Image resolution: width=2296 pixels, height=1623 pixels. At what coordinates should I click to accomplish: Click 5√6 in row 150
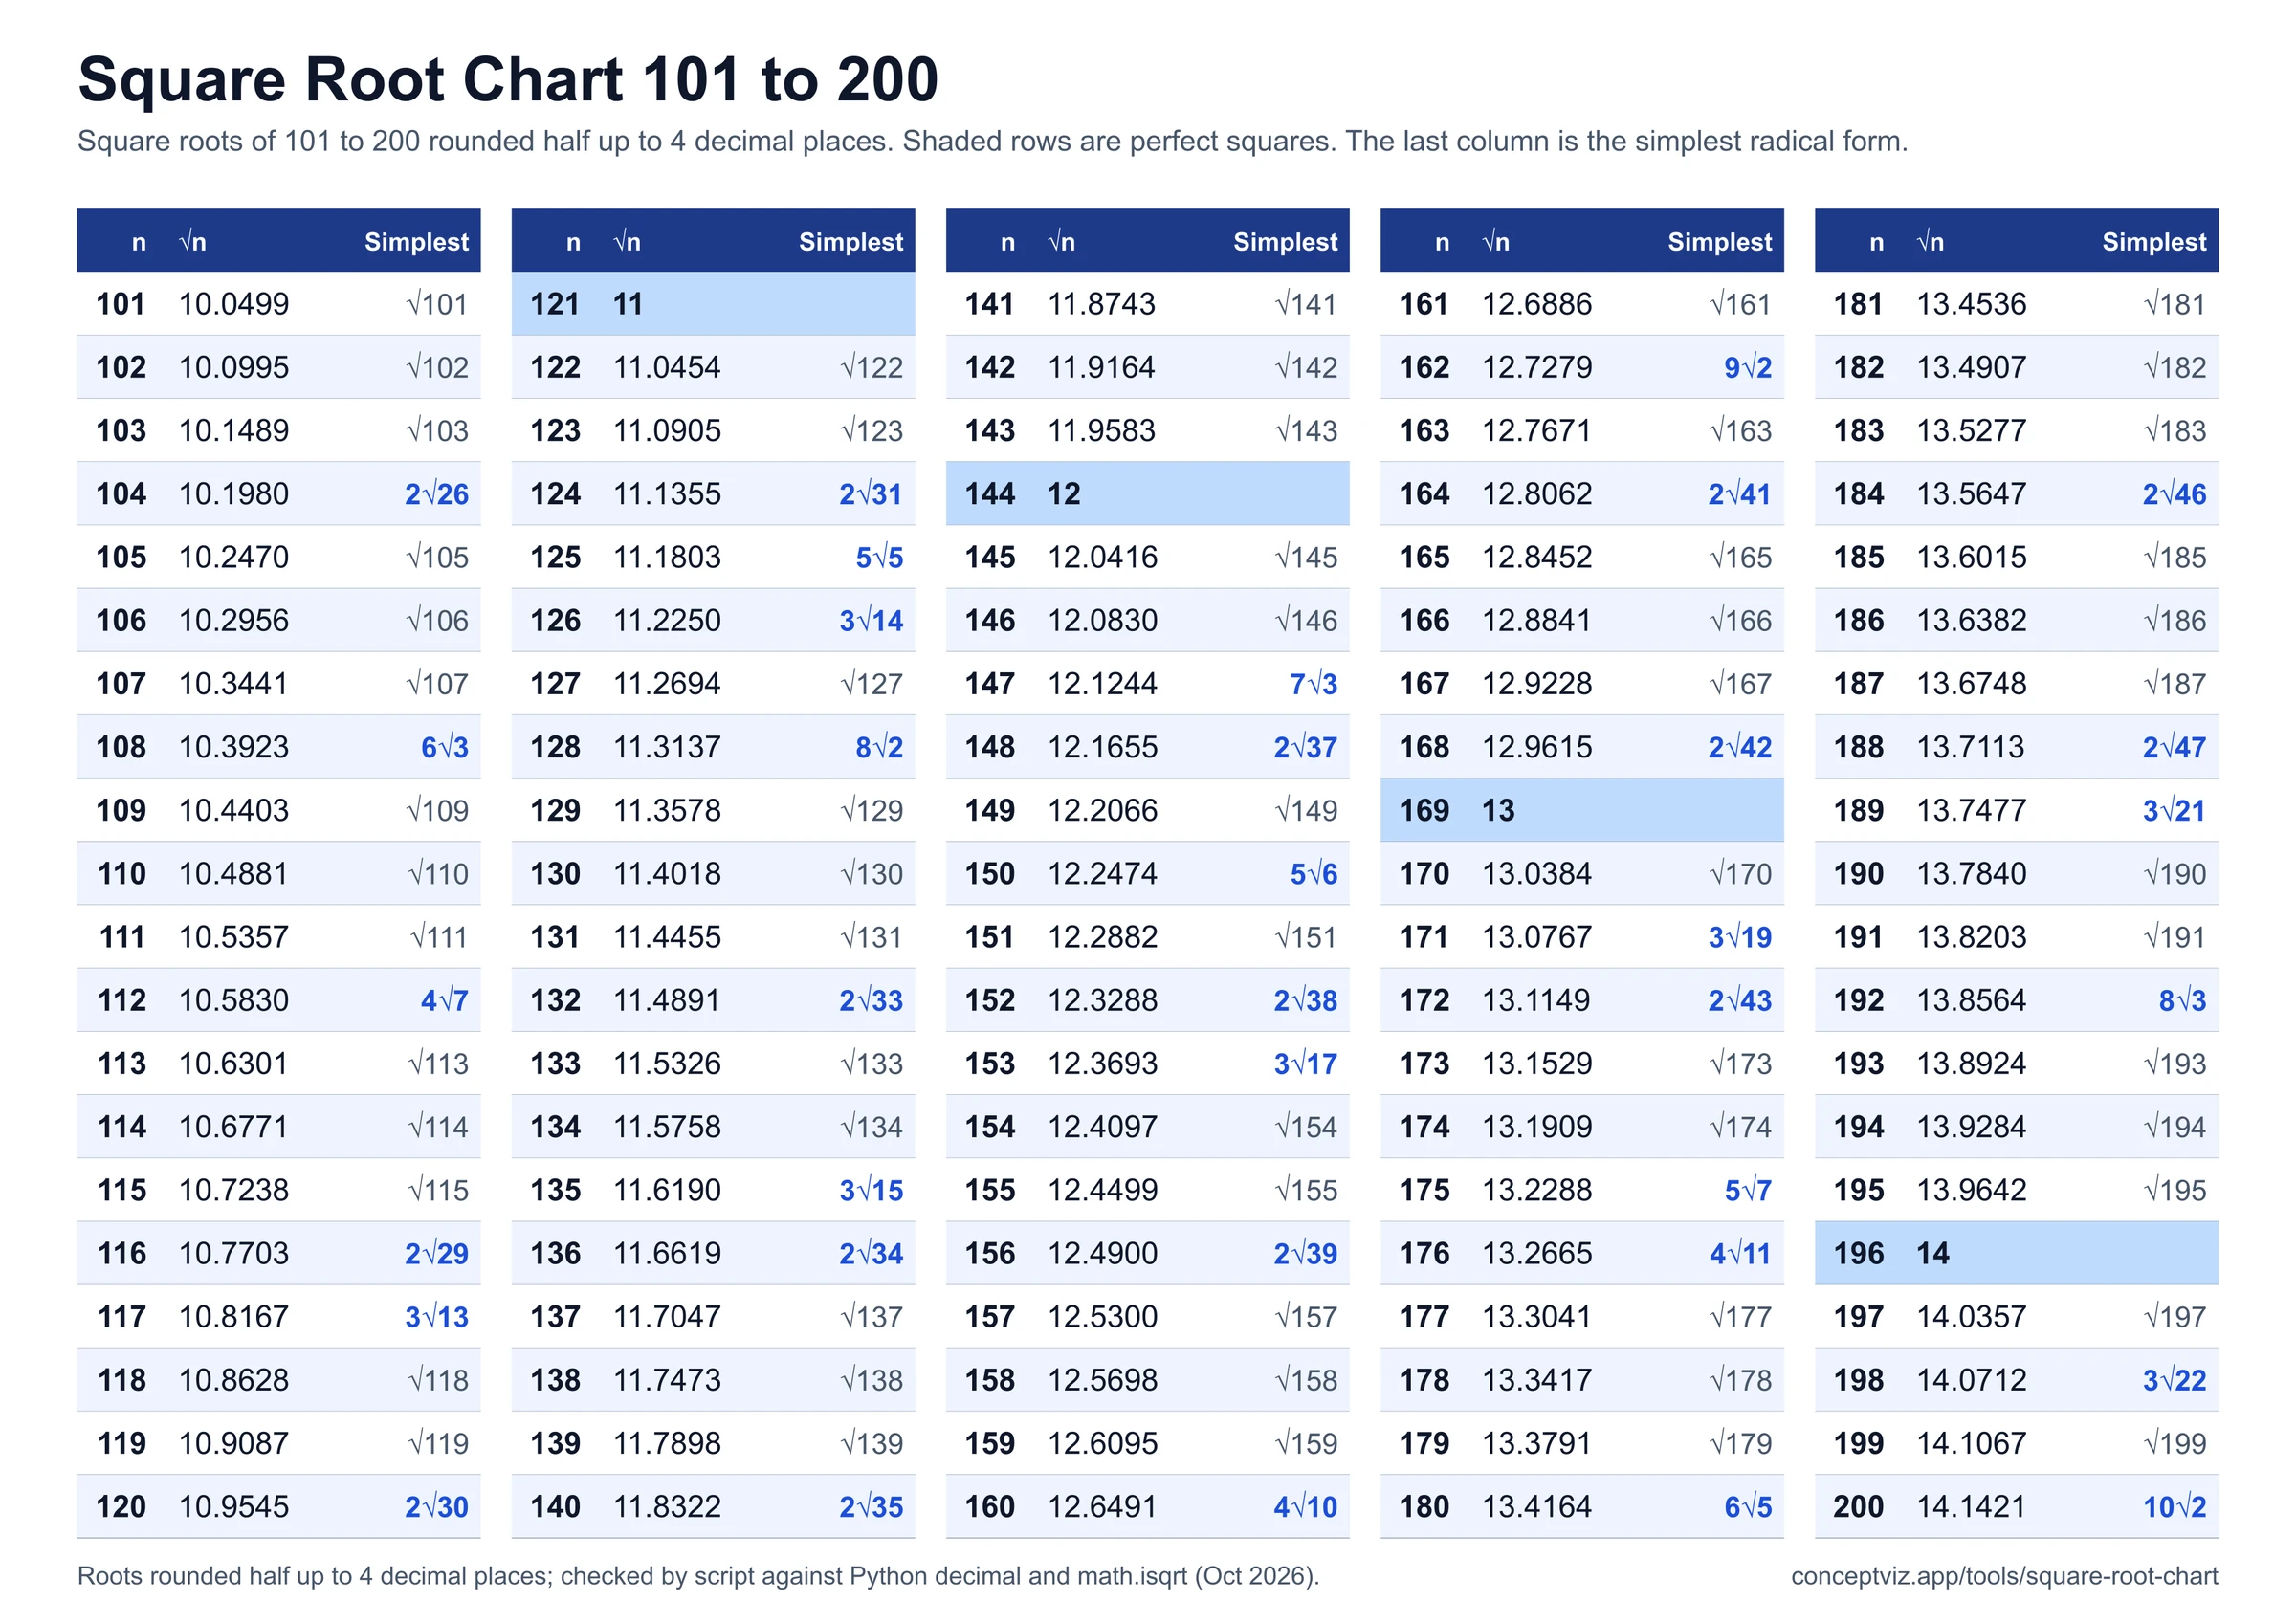click(1314, 874)
